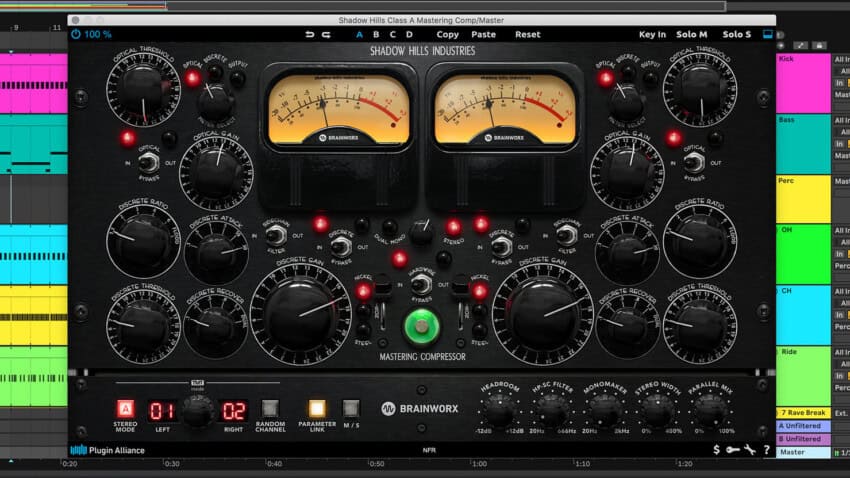Click the question mark help icon
This screenshot has width=850, height=478.
[766, 450]
